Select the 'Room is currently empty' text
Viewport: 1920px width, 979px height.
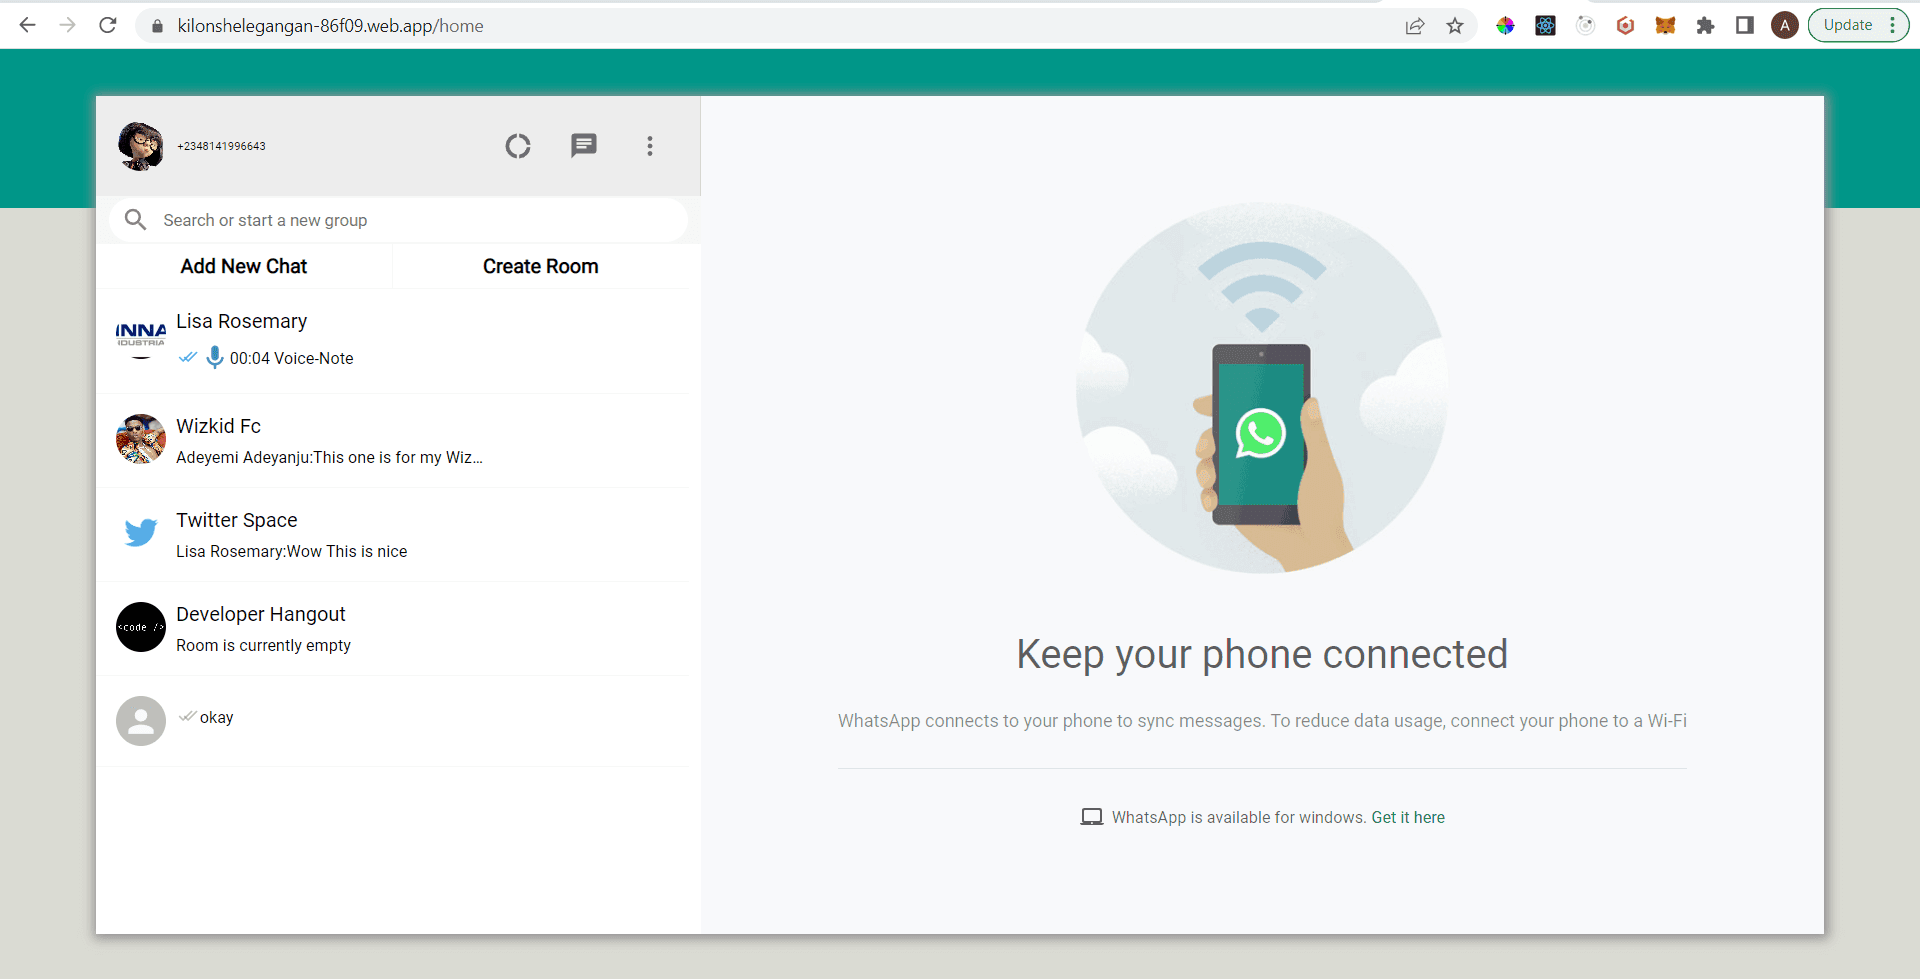264,645
